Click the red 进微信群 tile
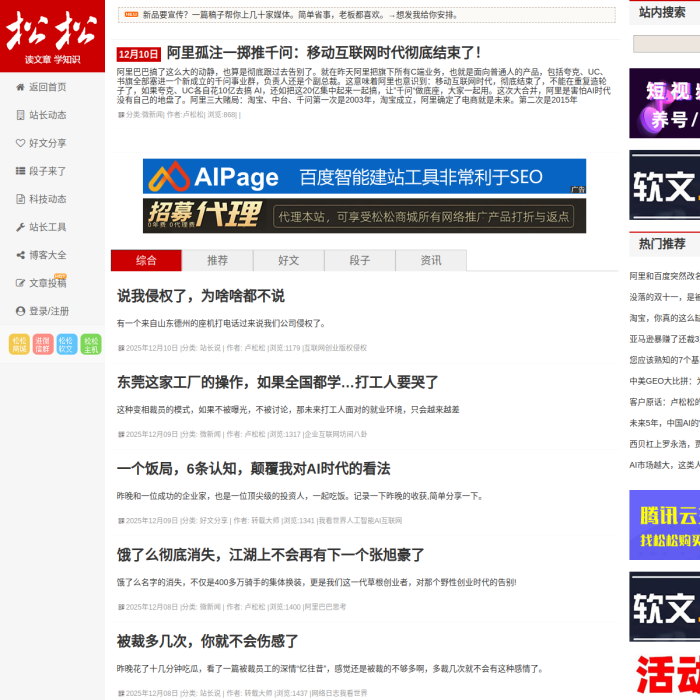 (x=43, y=344)
